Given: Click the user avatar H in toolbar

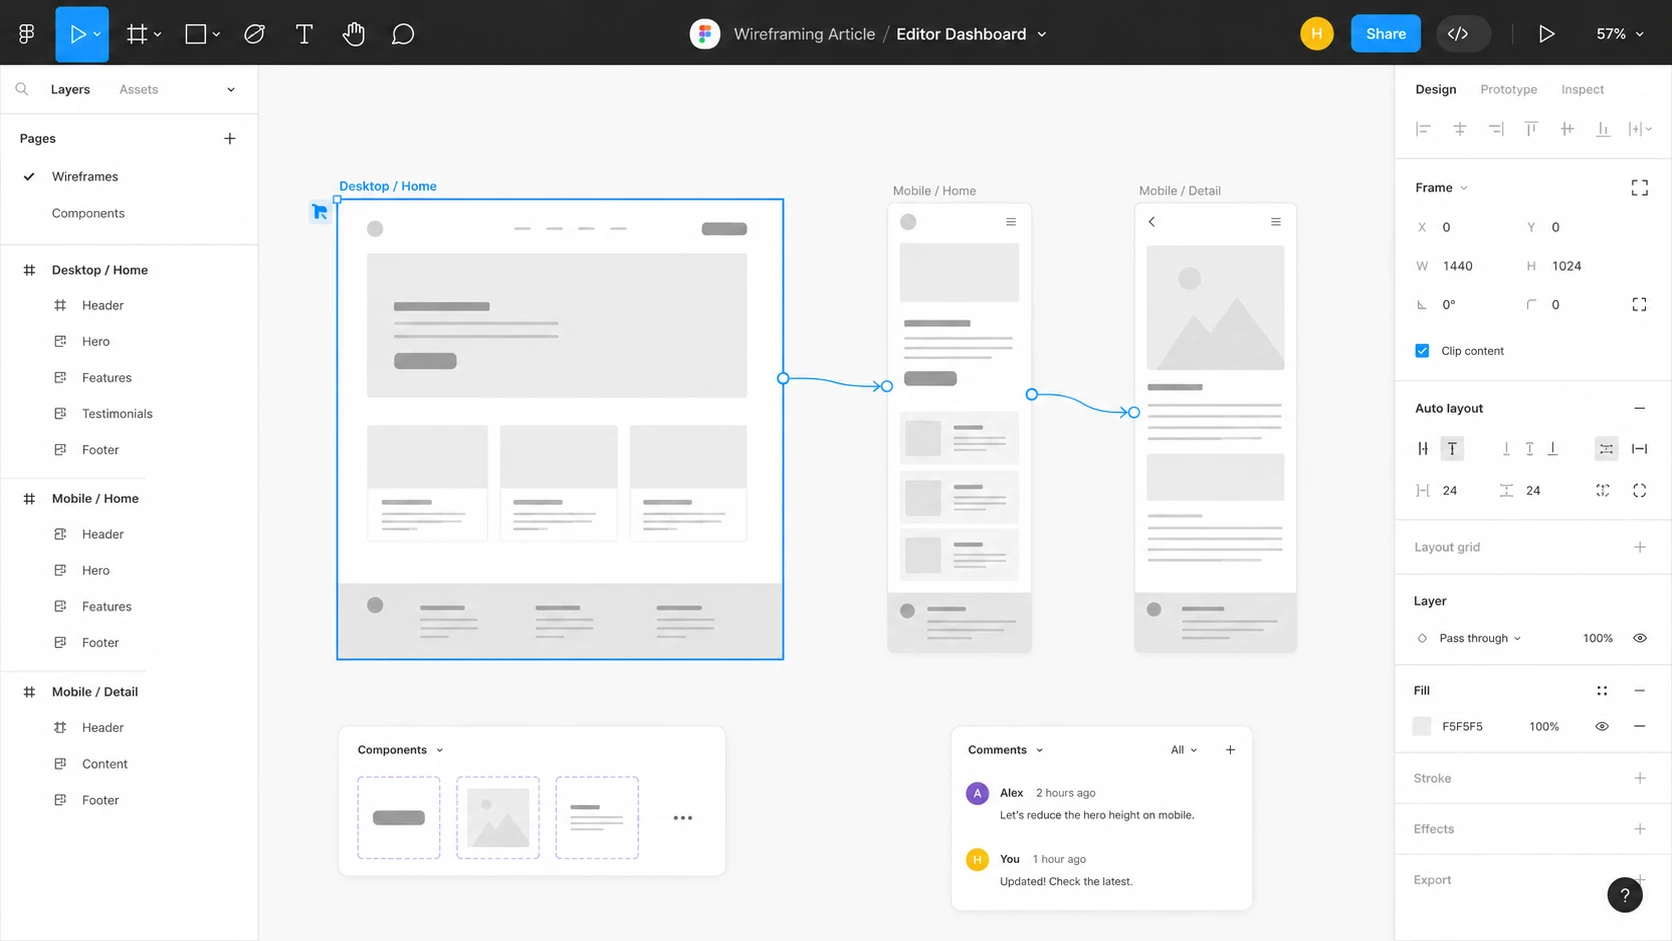Looking at the screenshot, I should (1317, 34).
